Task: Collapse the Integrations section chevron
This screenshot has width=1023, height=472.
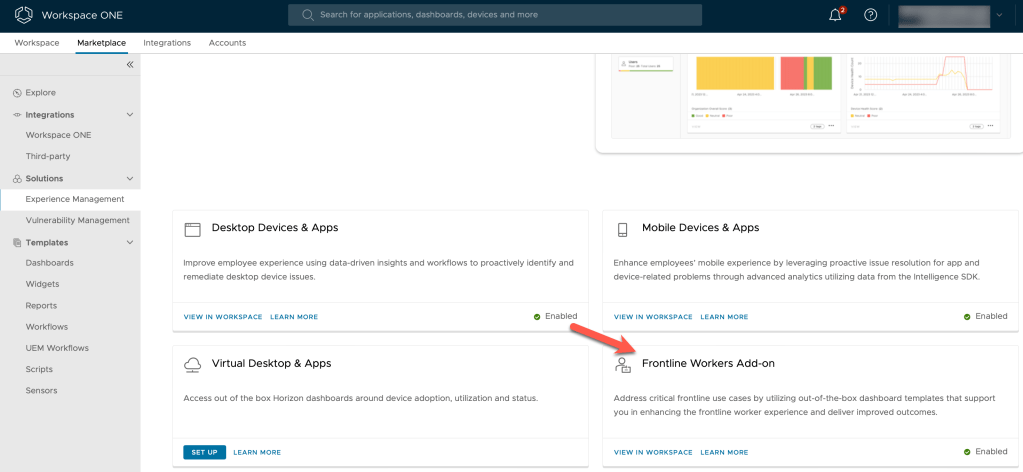Action: pos(129,115)
